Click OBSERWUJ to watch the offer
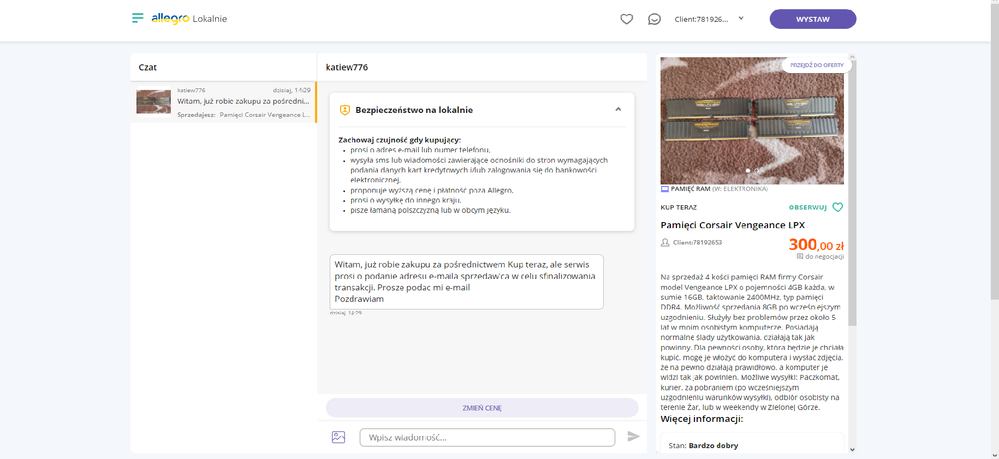This screenshot has height=459, width=999. [x=807, y=207]
